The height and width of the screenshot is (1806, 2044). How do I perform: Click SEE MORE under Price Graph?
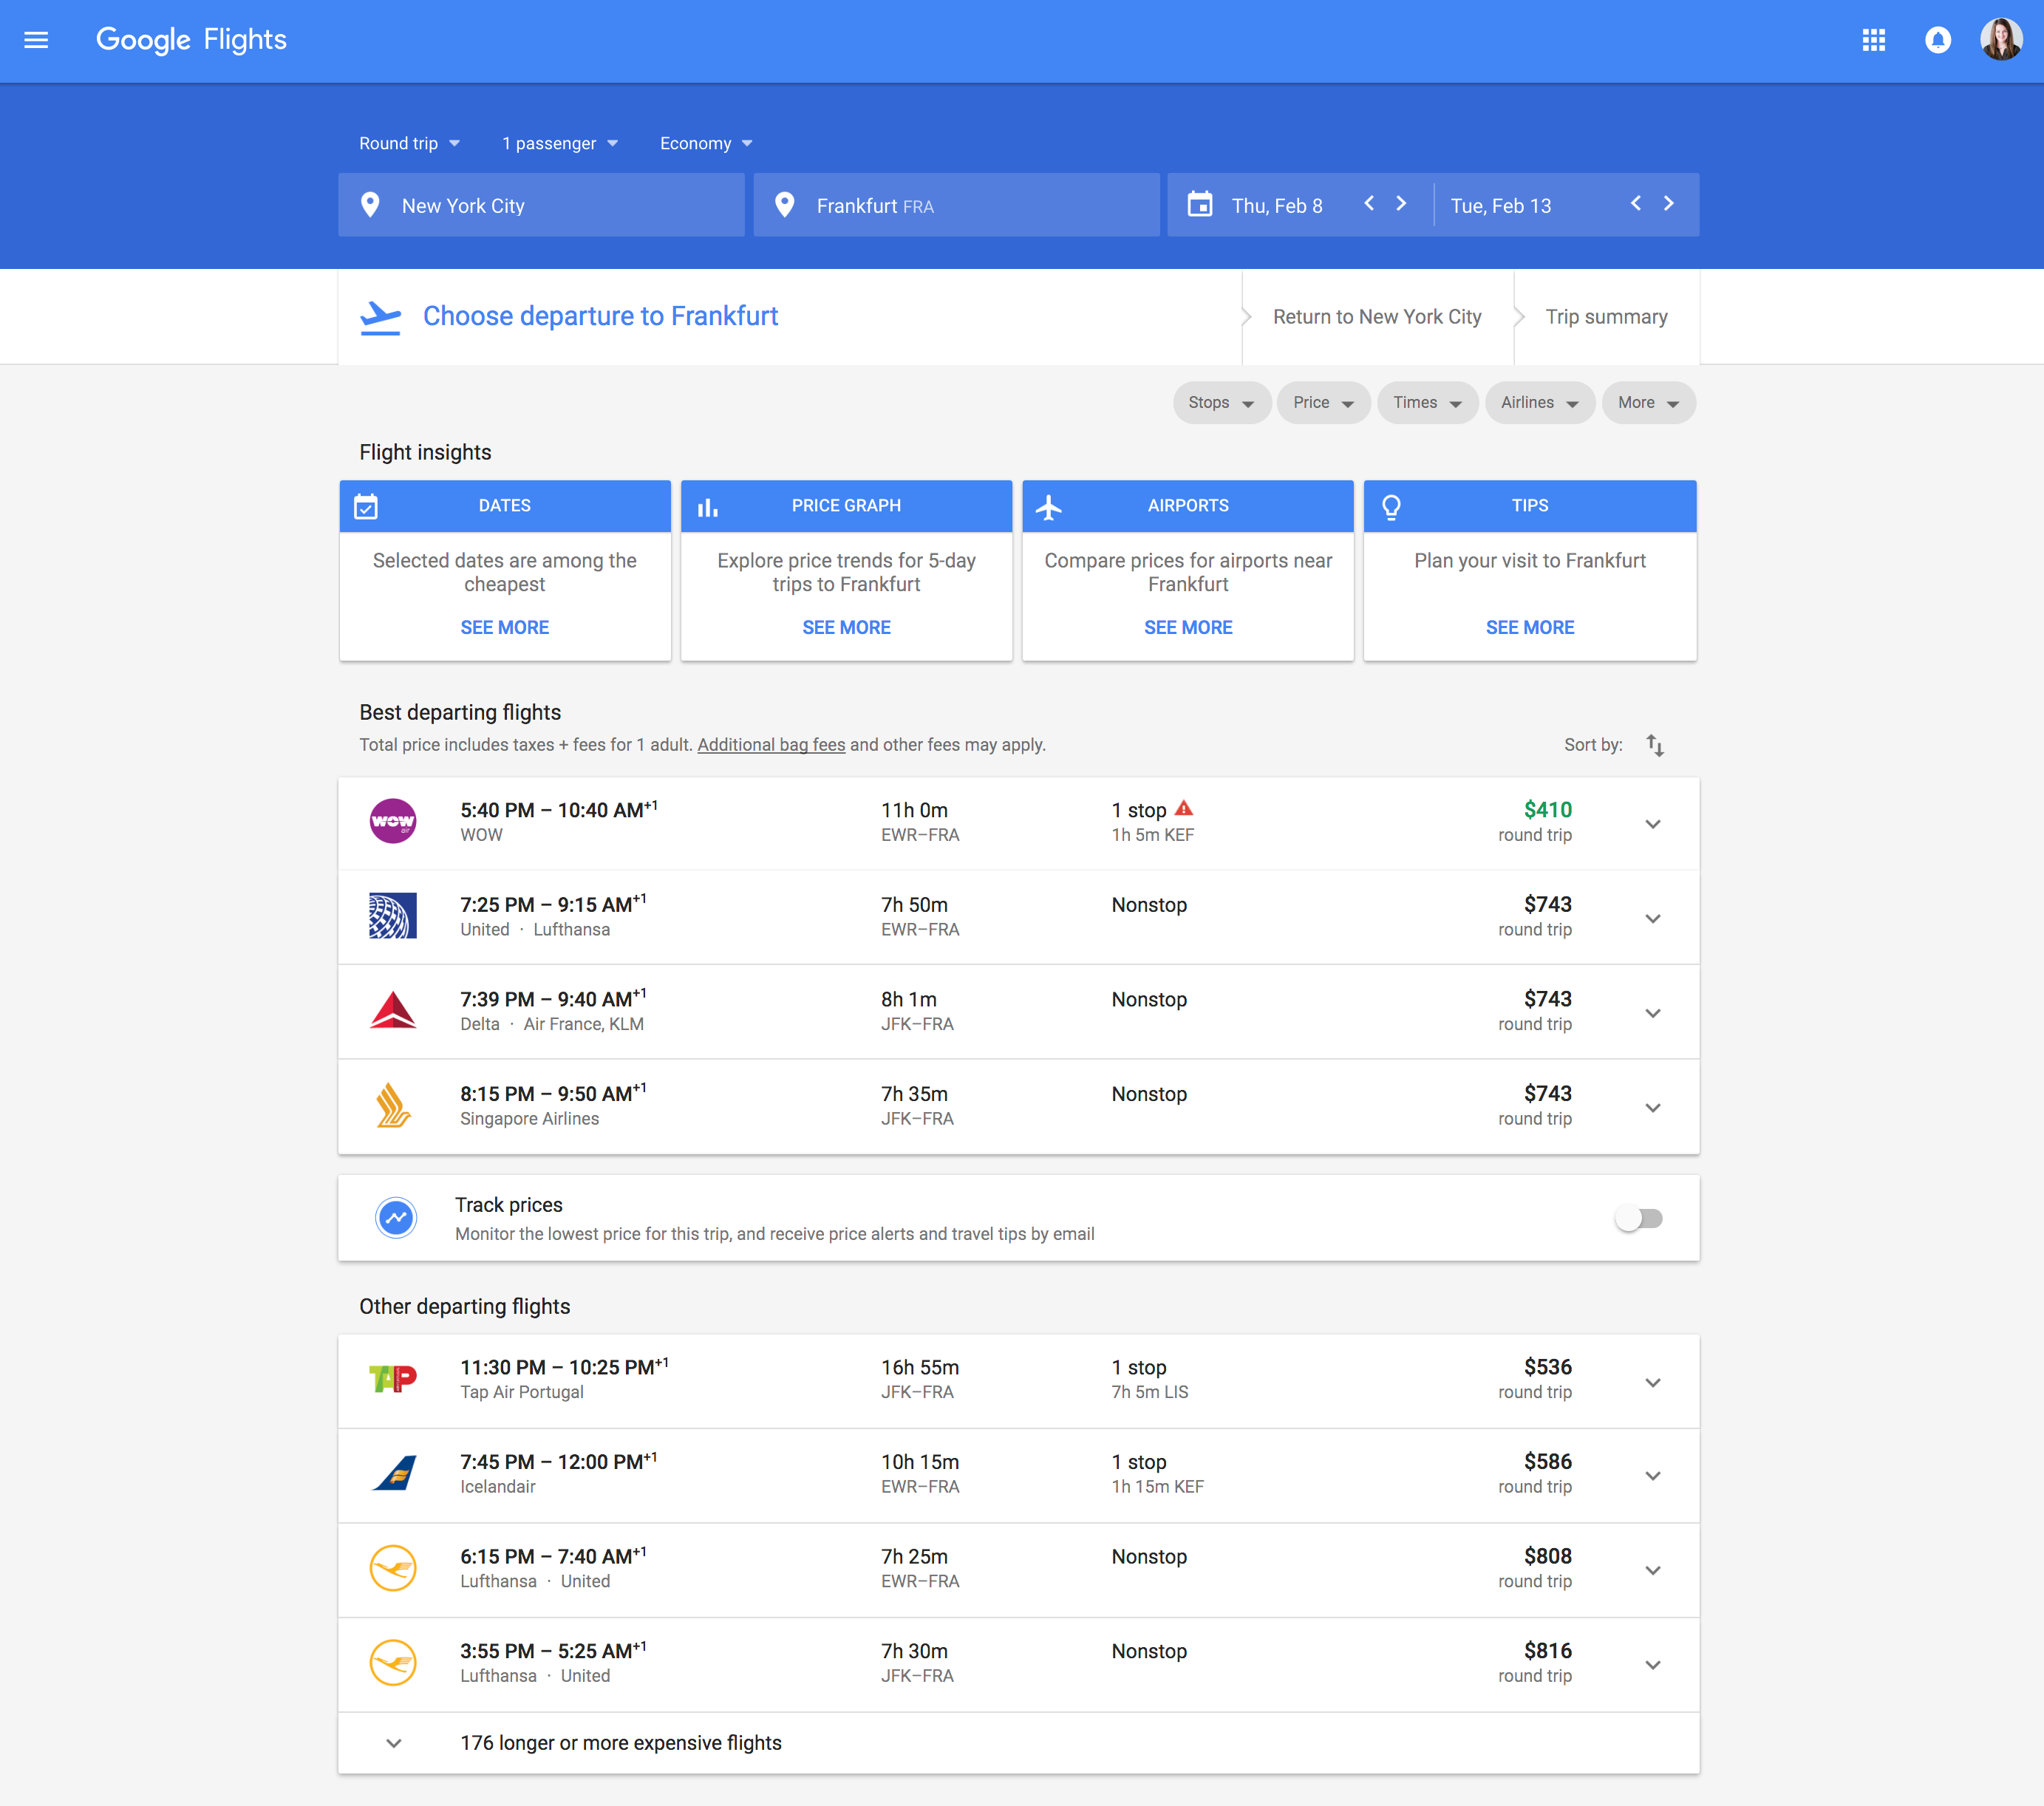tap(846, 627)
